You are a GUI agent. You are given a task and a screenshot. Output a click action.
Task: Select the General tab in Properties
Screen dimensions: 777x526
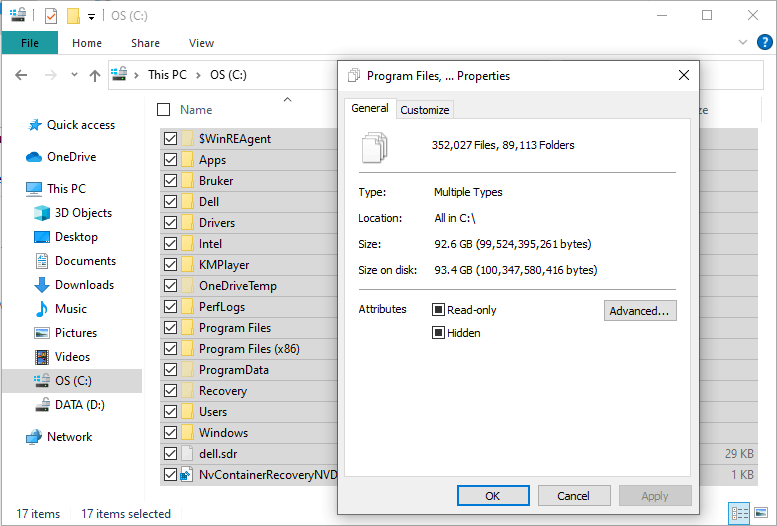coord(370,108)
